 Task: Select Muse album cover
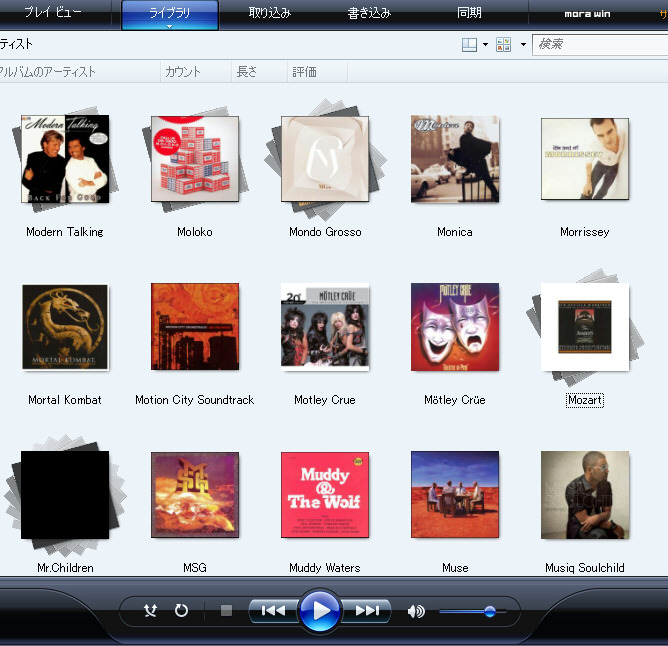point(455,494)
